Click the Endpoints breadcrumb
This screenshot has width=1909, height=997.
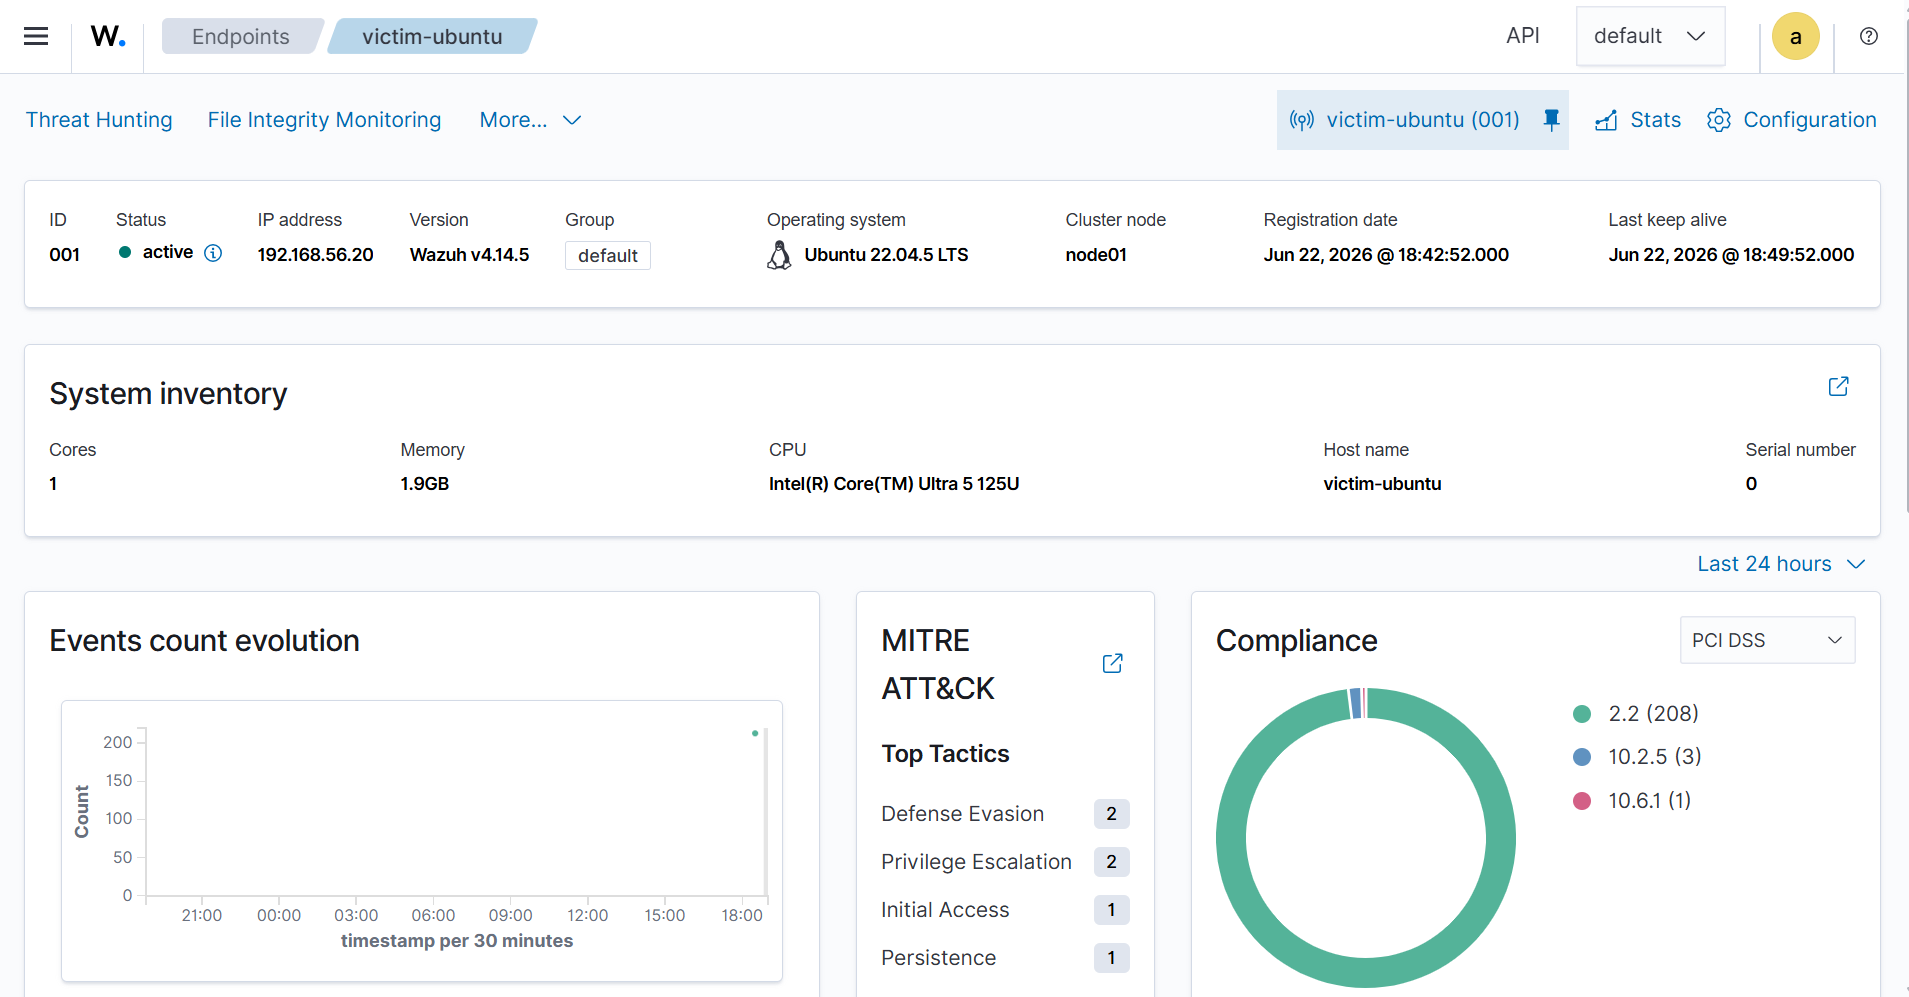click(241, 37)
